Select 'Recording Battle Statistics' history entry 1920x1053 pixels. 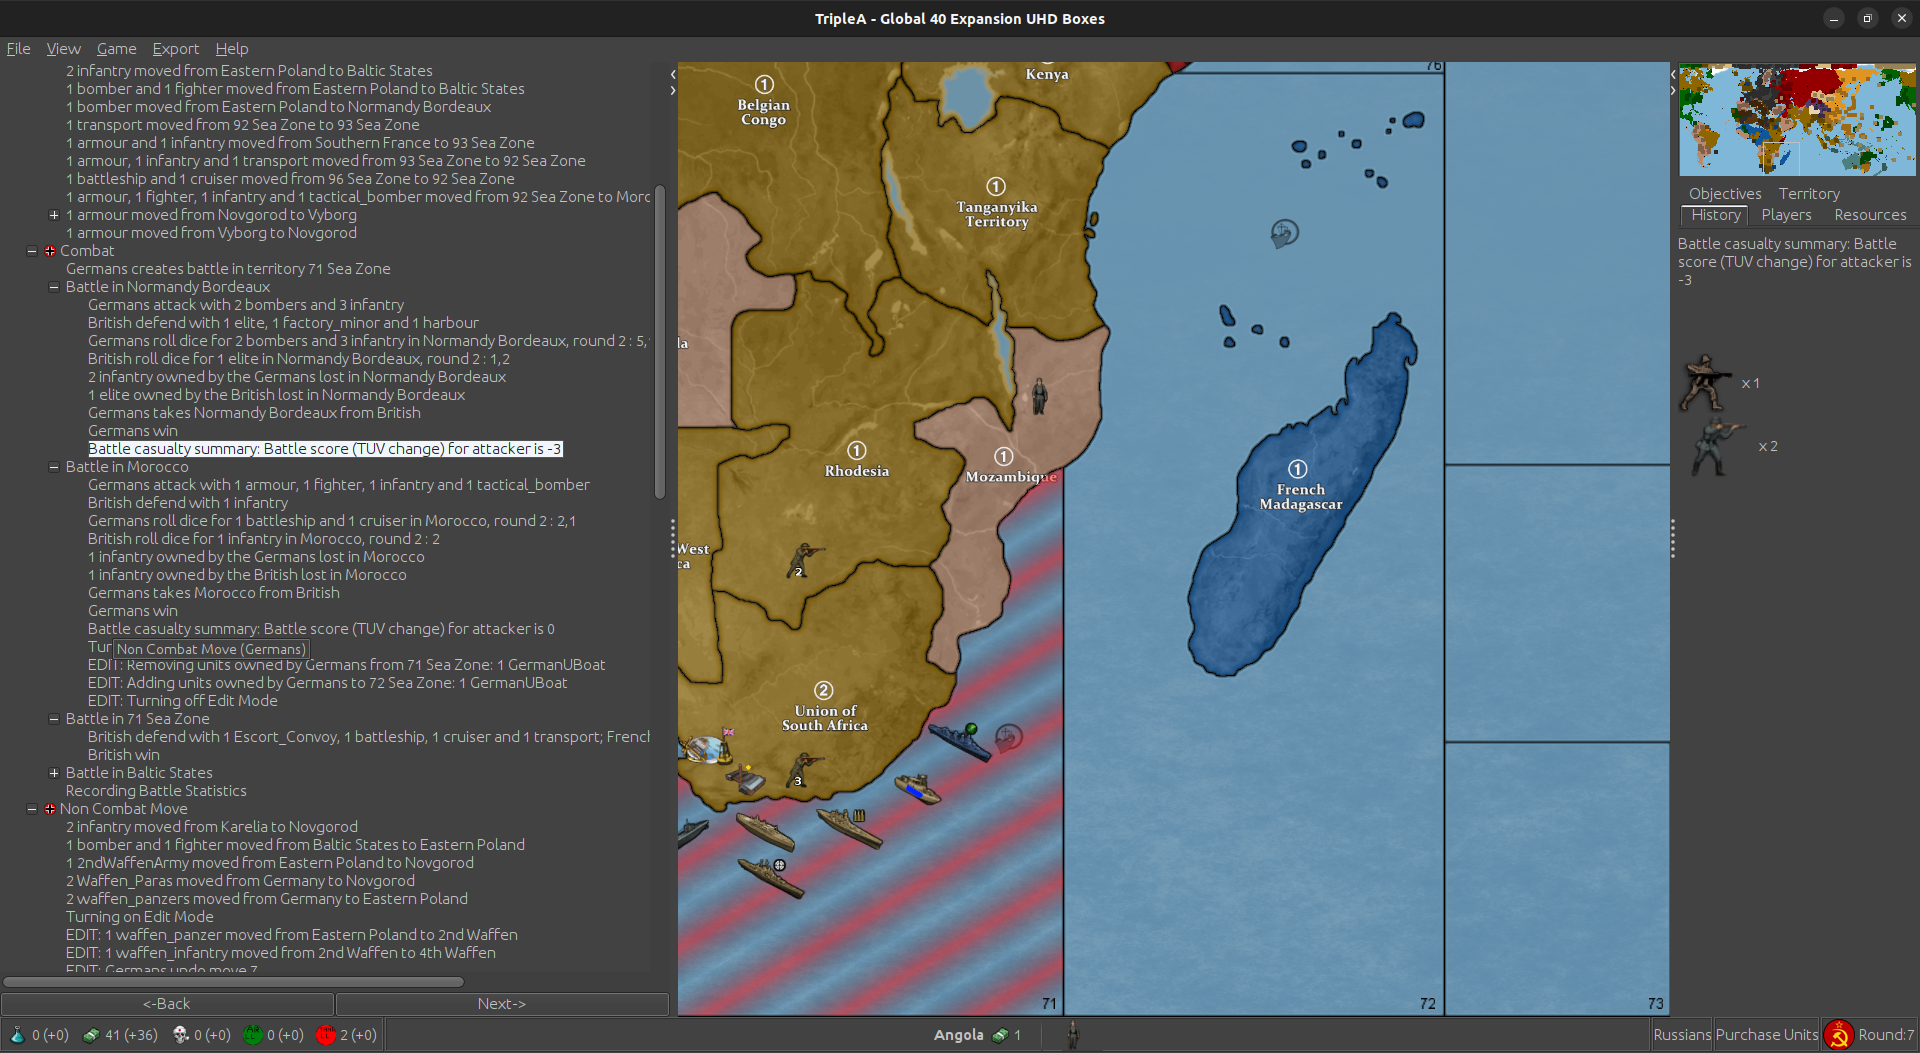click(x=156, y=791)
